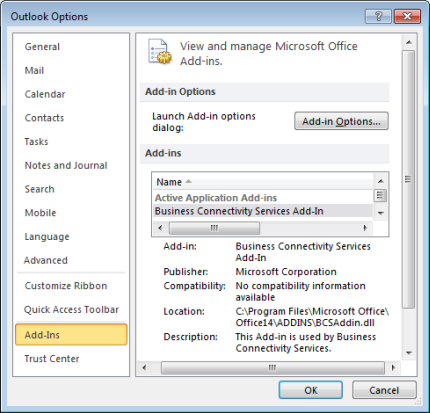Select the Add-Ins category
430x413 pixels.
point(71,334)
